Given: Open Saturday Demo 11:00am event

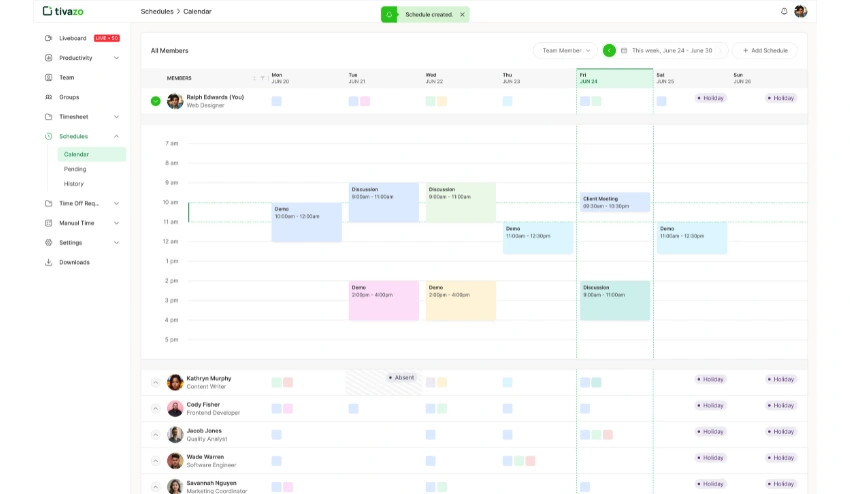Looking at the screenshot, I should click(x=692, y=238).
